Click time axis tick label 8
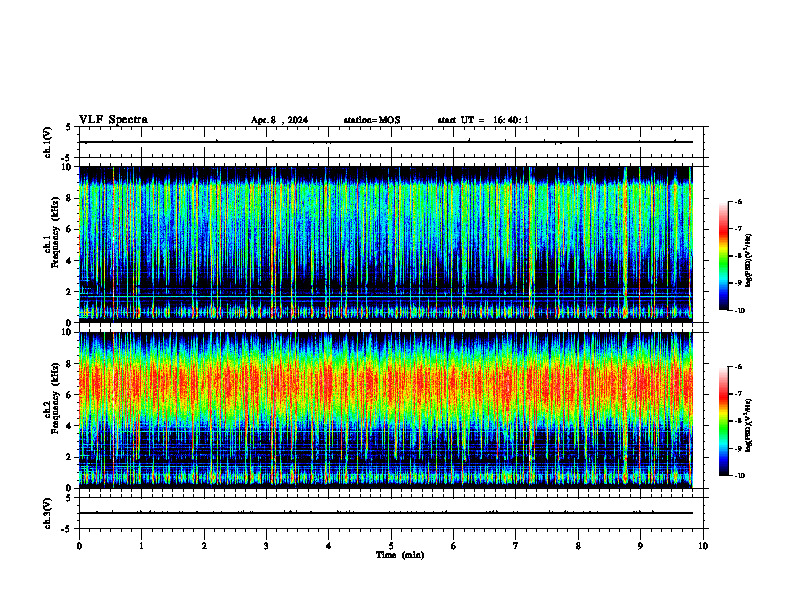Image resolution: width=792 pixels, height=612 pixels. 578,546
